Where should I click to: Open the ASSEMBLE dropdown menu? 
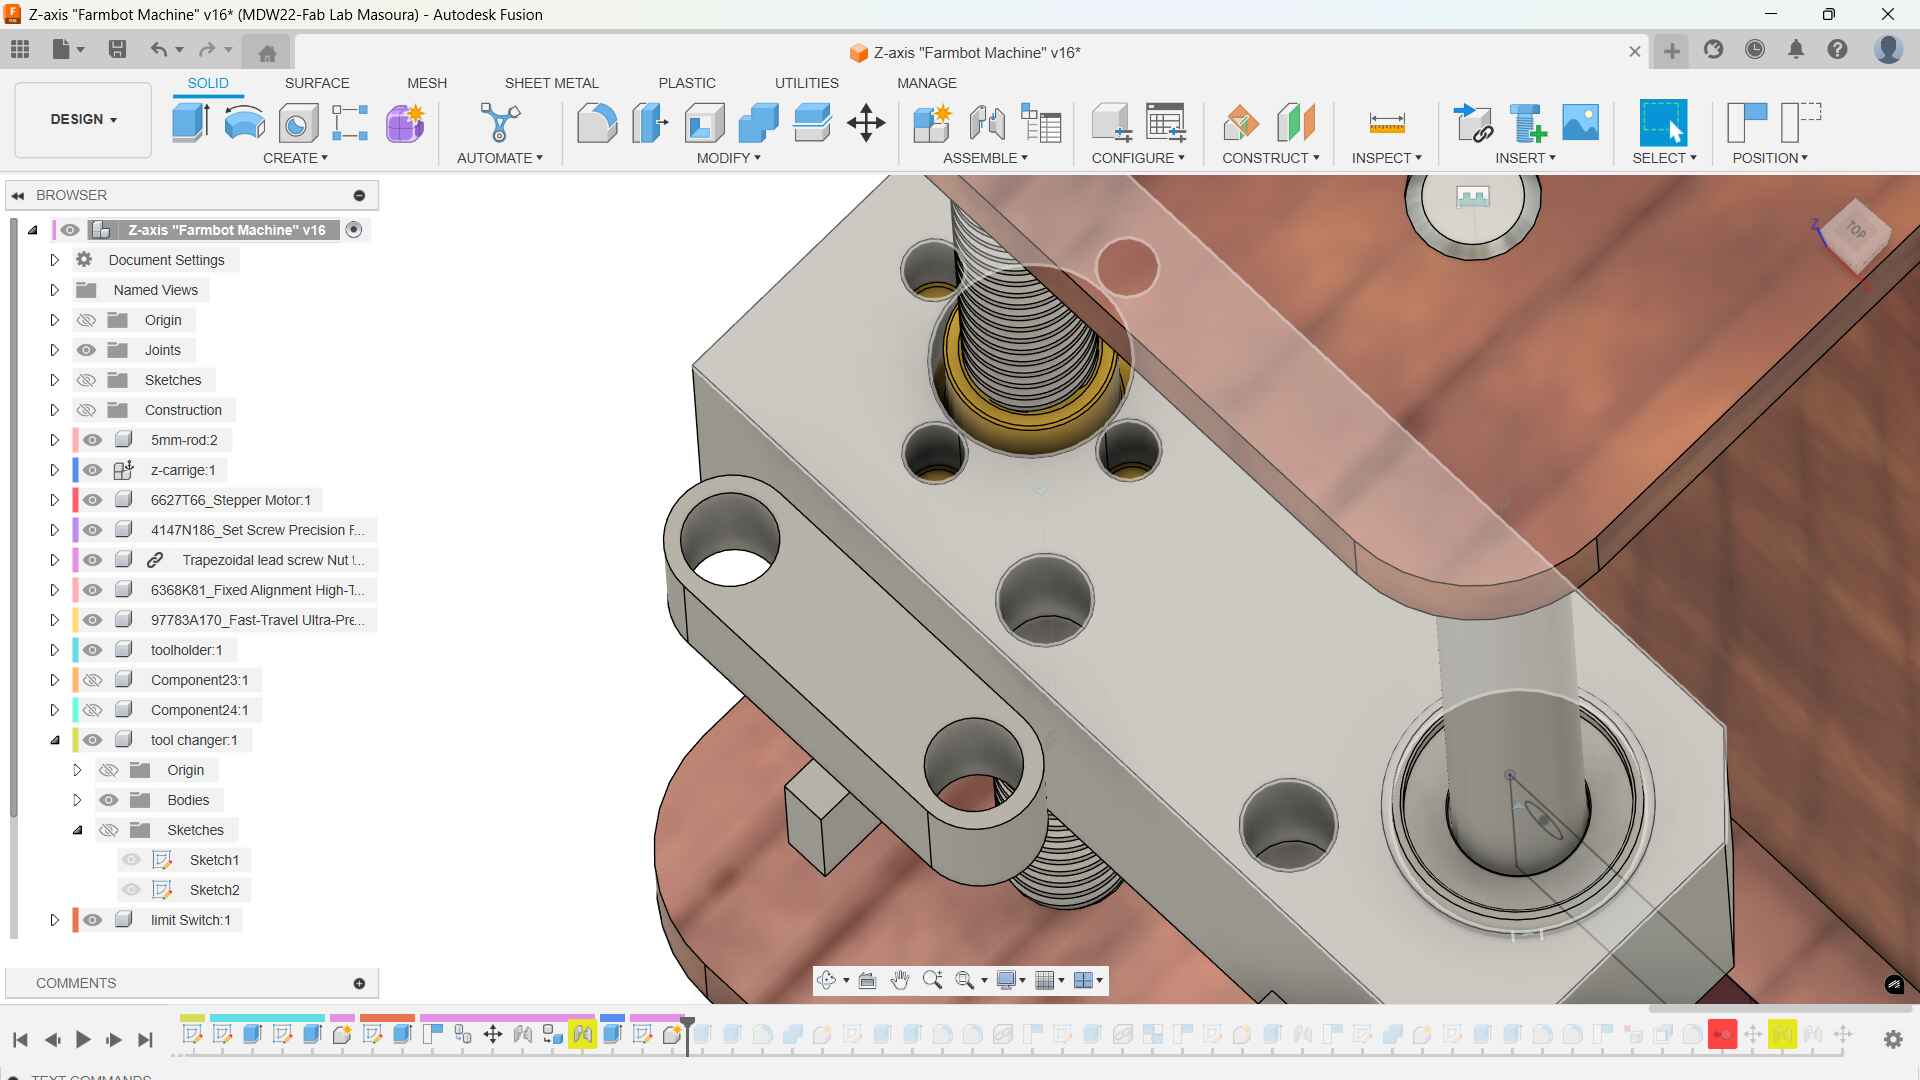pyautogui.click(x=985, y=158)
